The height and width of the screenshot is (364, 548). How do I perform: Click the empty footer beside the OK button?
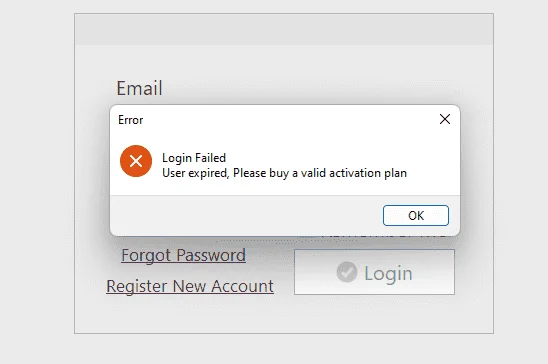tap(245, 216)
